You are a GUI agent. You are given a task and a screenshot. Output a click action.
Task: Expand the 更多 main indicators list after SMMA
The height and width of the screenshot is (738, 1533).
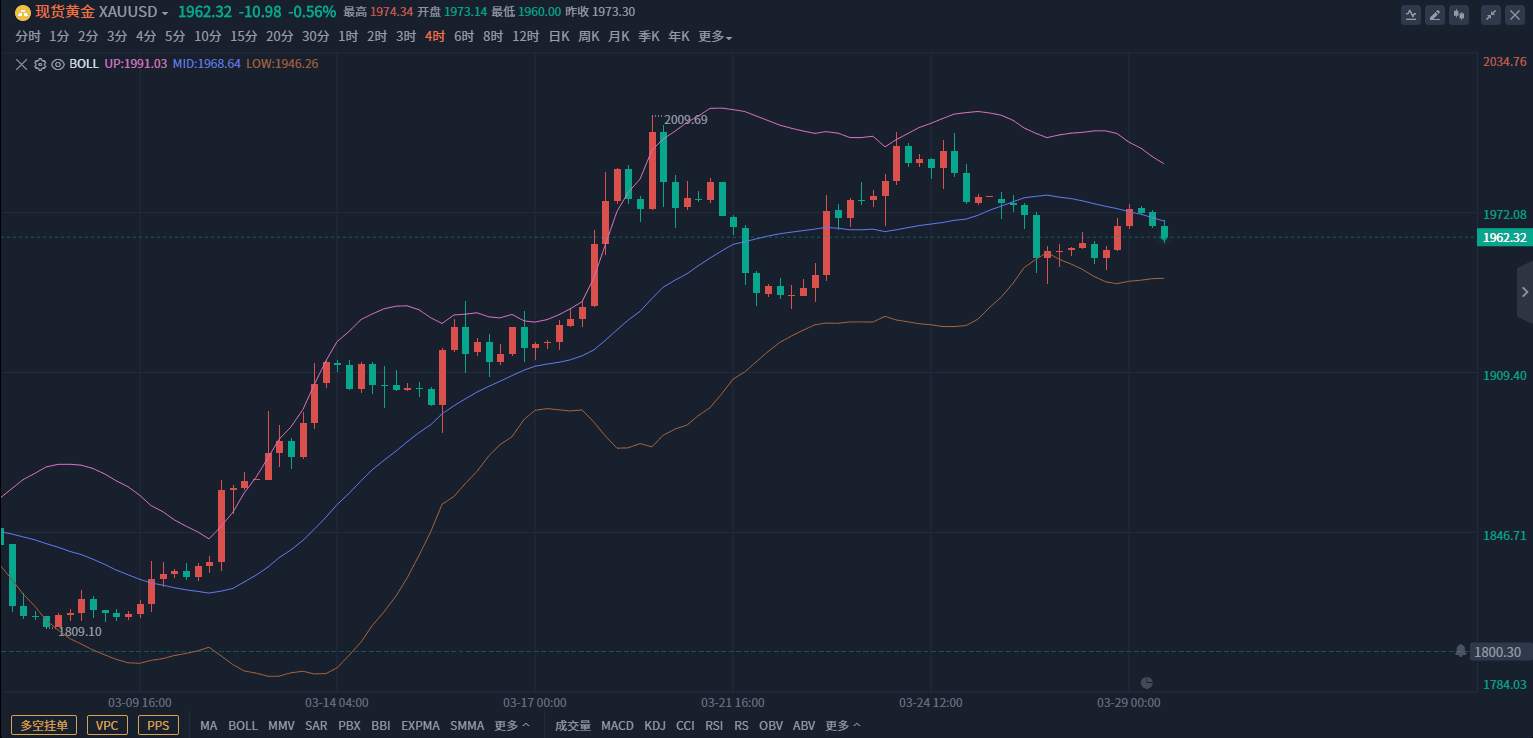513,725
